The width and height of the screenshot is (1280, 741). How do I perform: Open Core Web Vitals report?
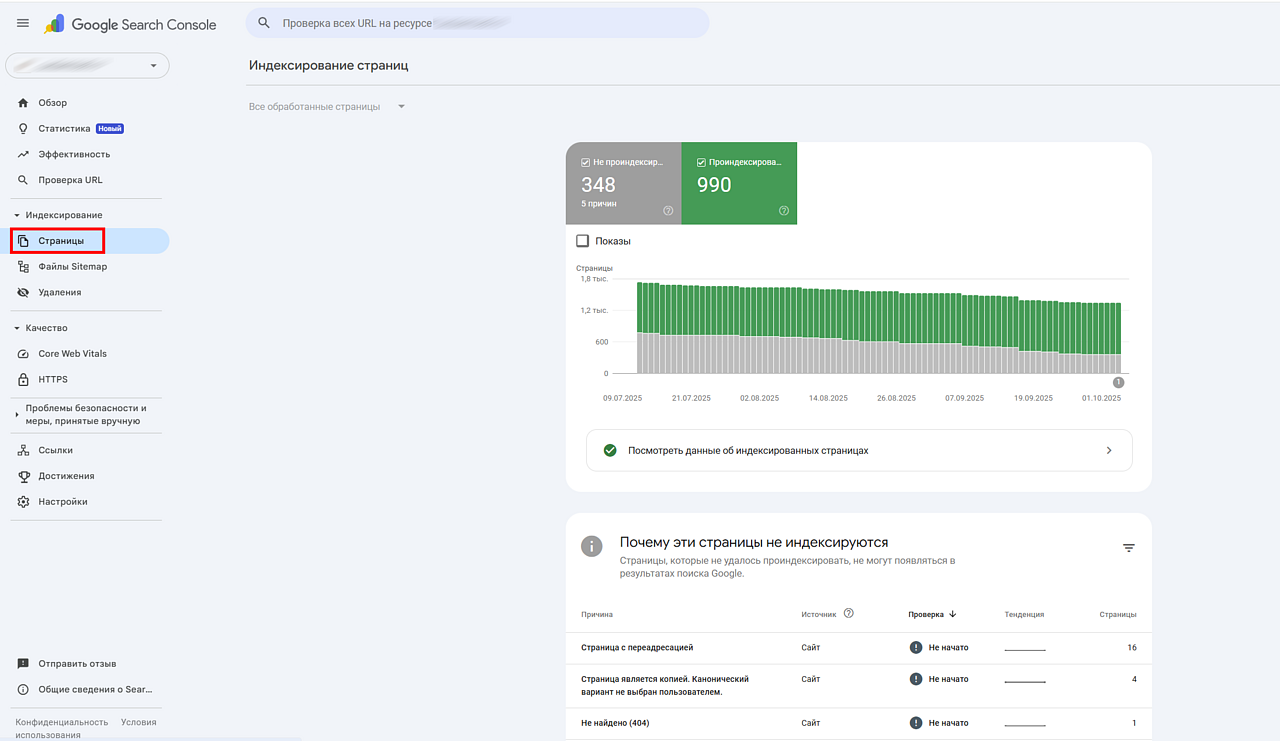coord(72,354)
